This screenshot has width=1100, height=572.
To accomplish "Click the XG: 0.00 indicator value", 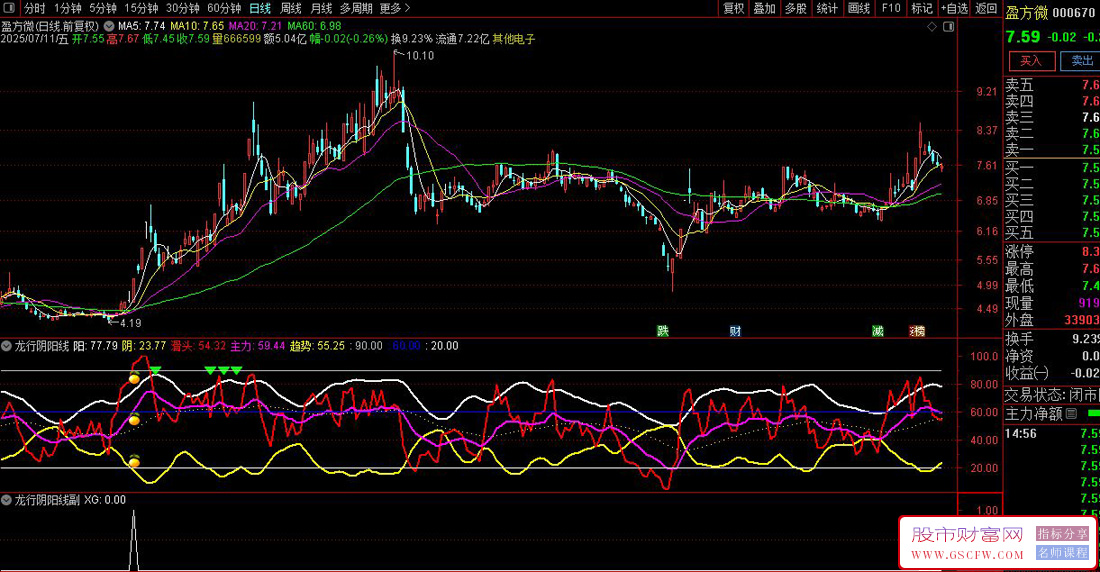I will coord(105,500).
